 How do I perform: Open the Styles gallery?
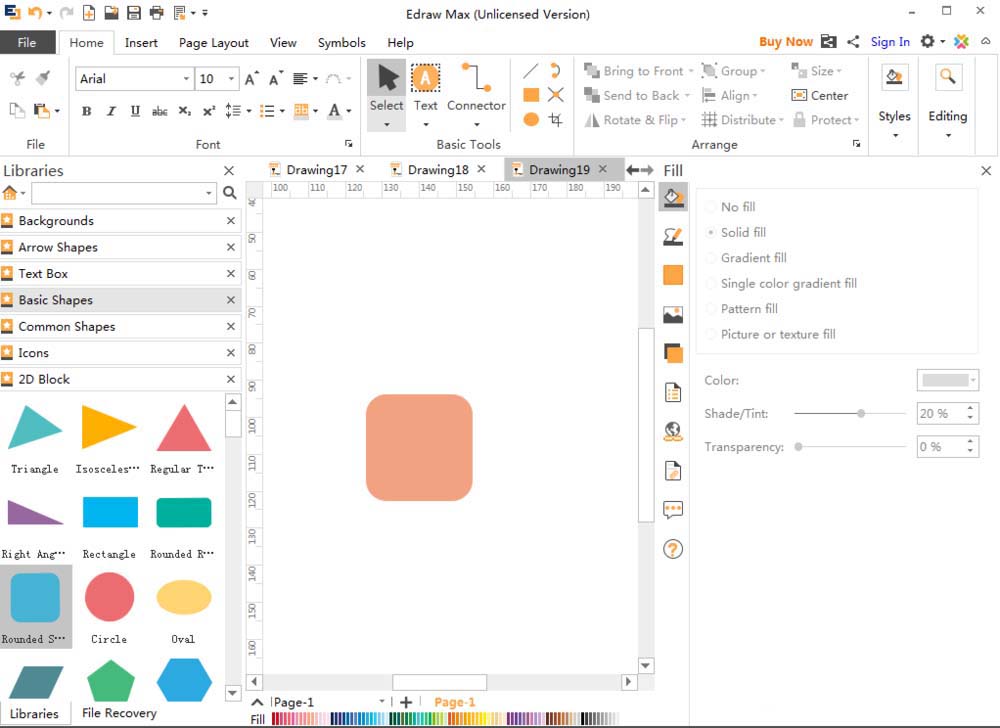(x=894, y=100)
